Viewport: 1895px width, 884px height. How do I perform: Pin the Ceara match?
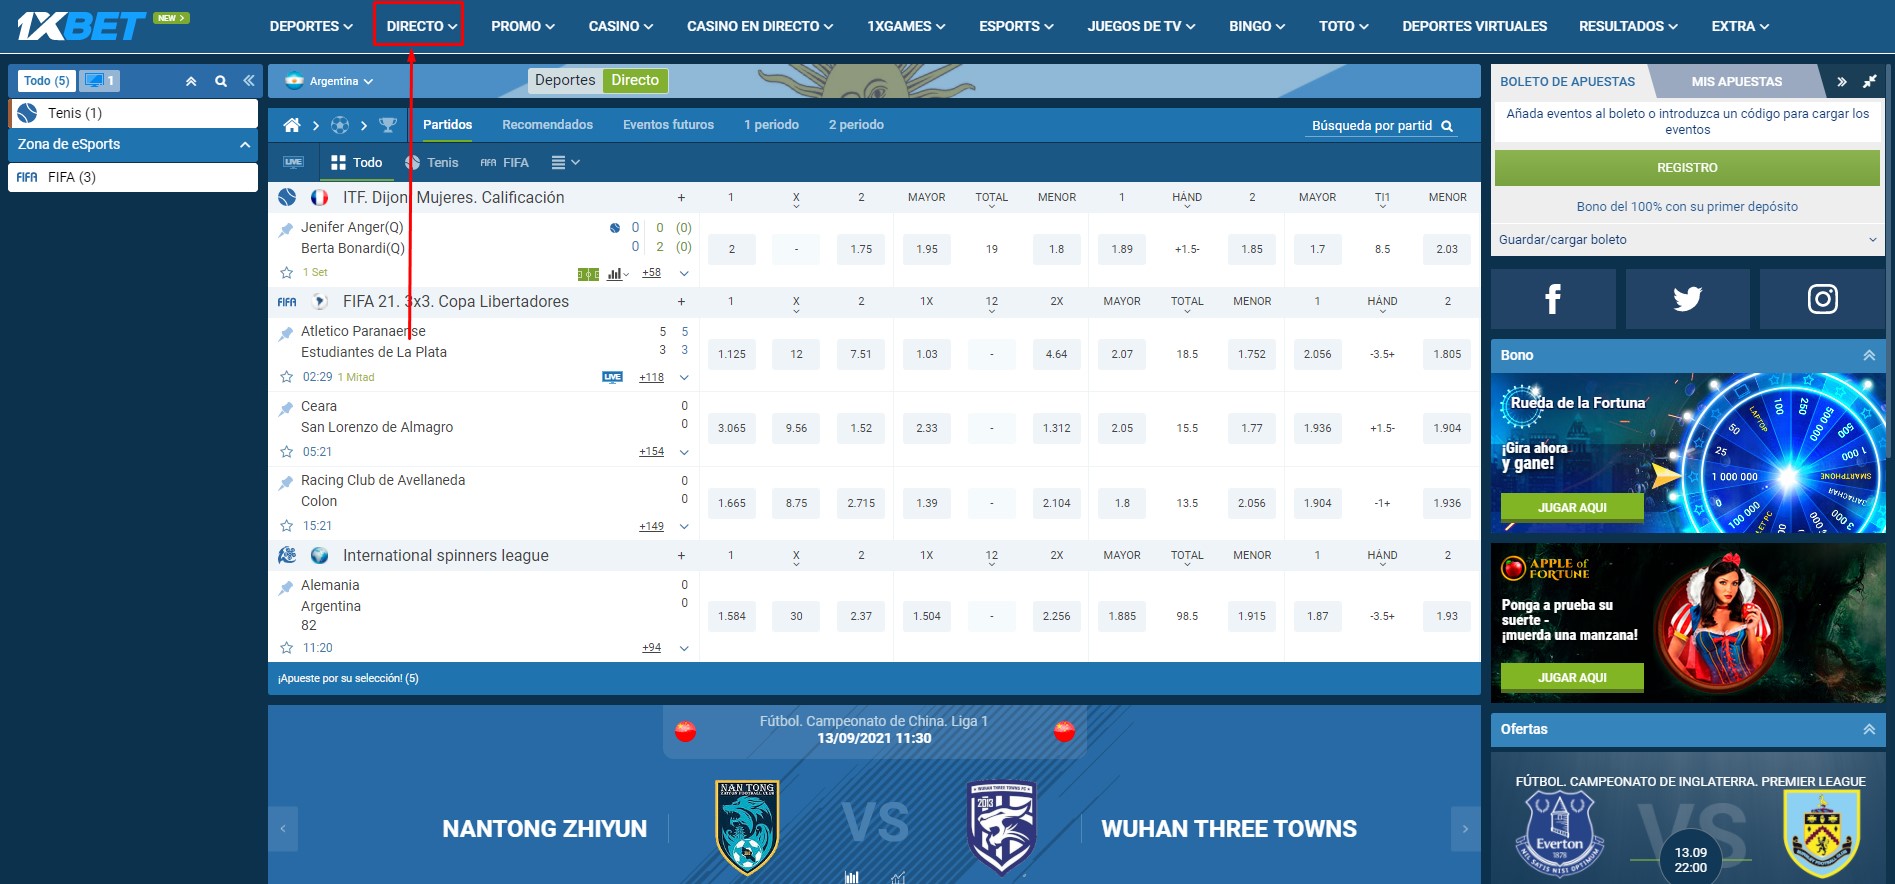(x=286, y=409)
